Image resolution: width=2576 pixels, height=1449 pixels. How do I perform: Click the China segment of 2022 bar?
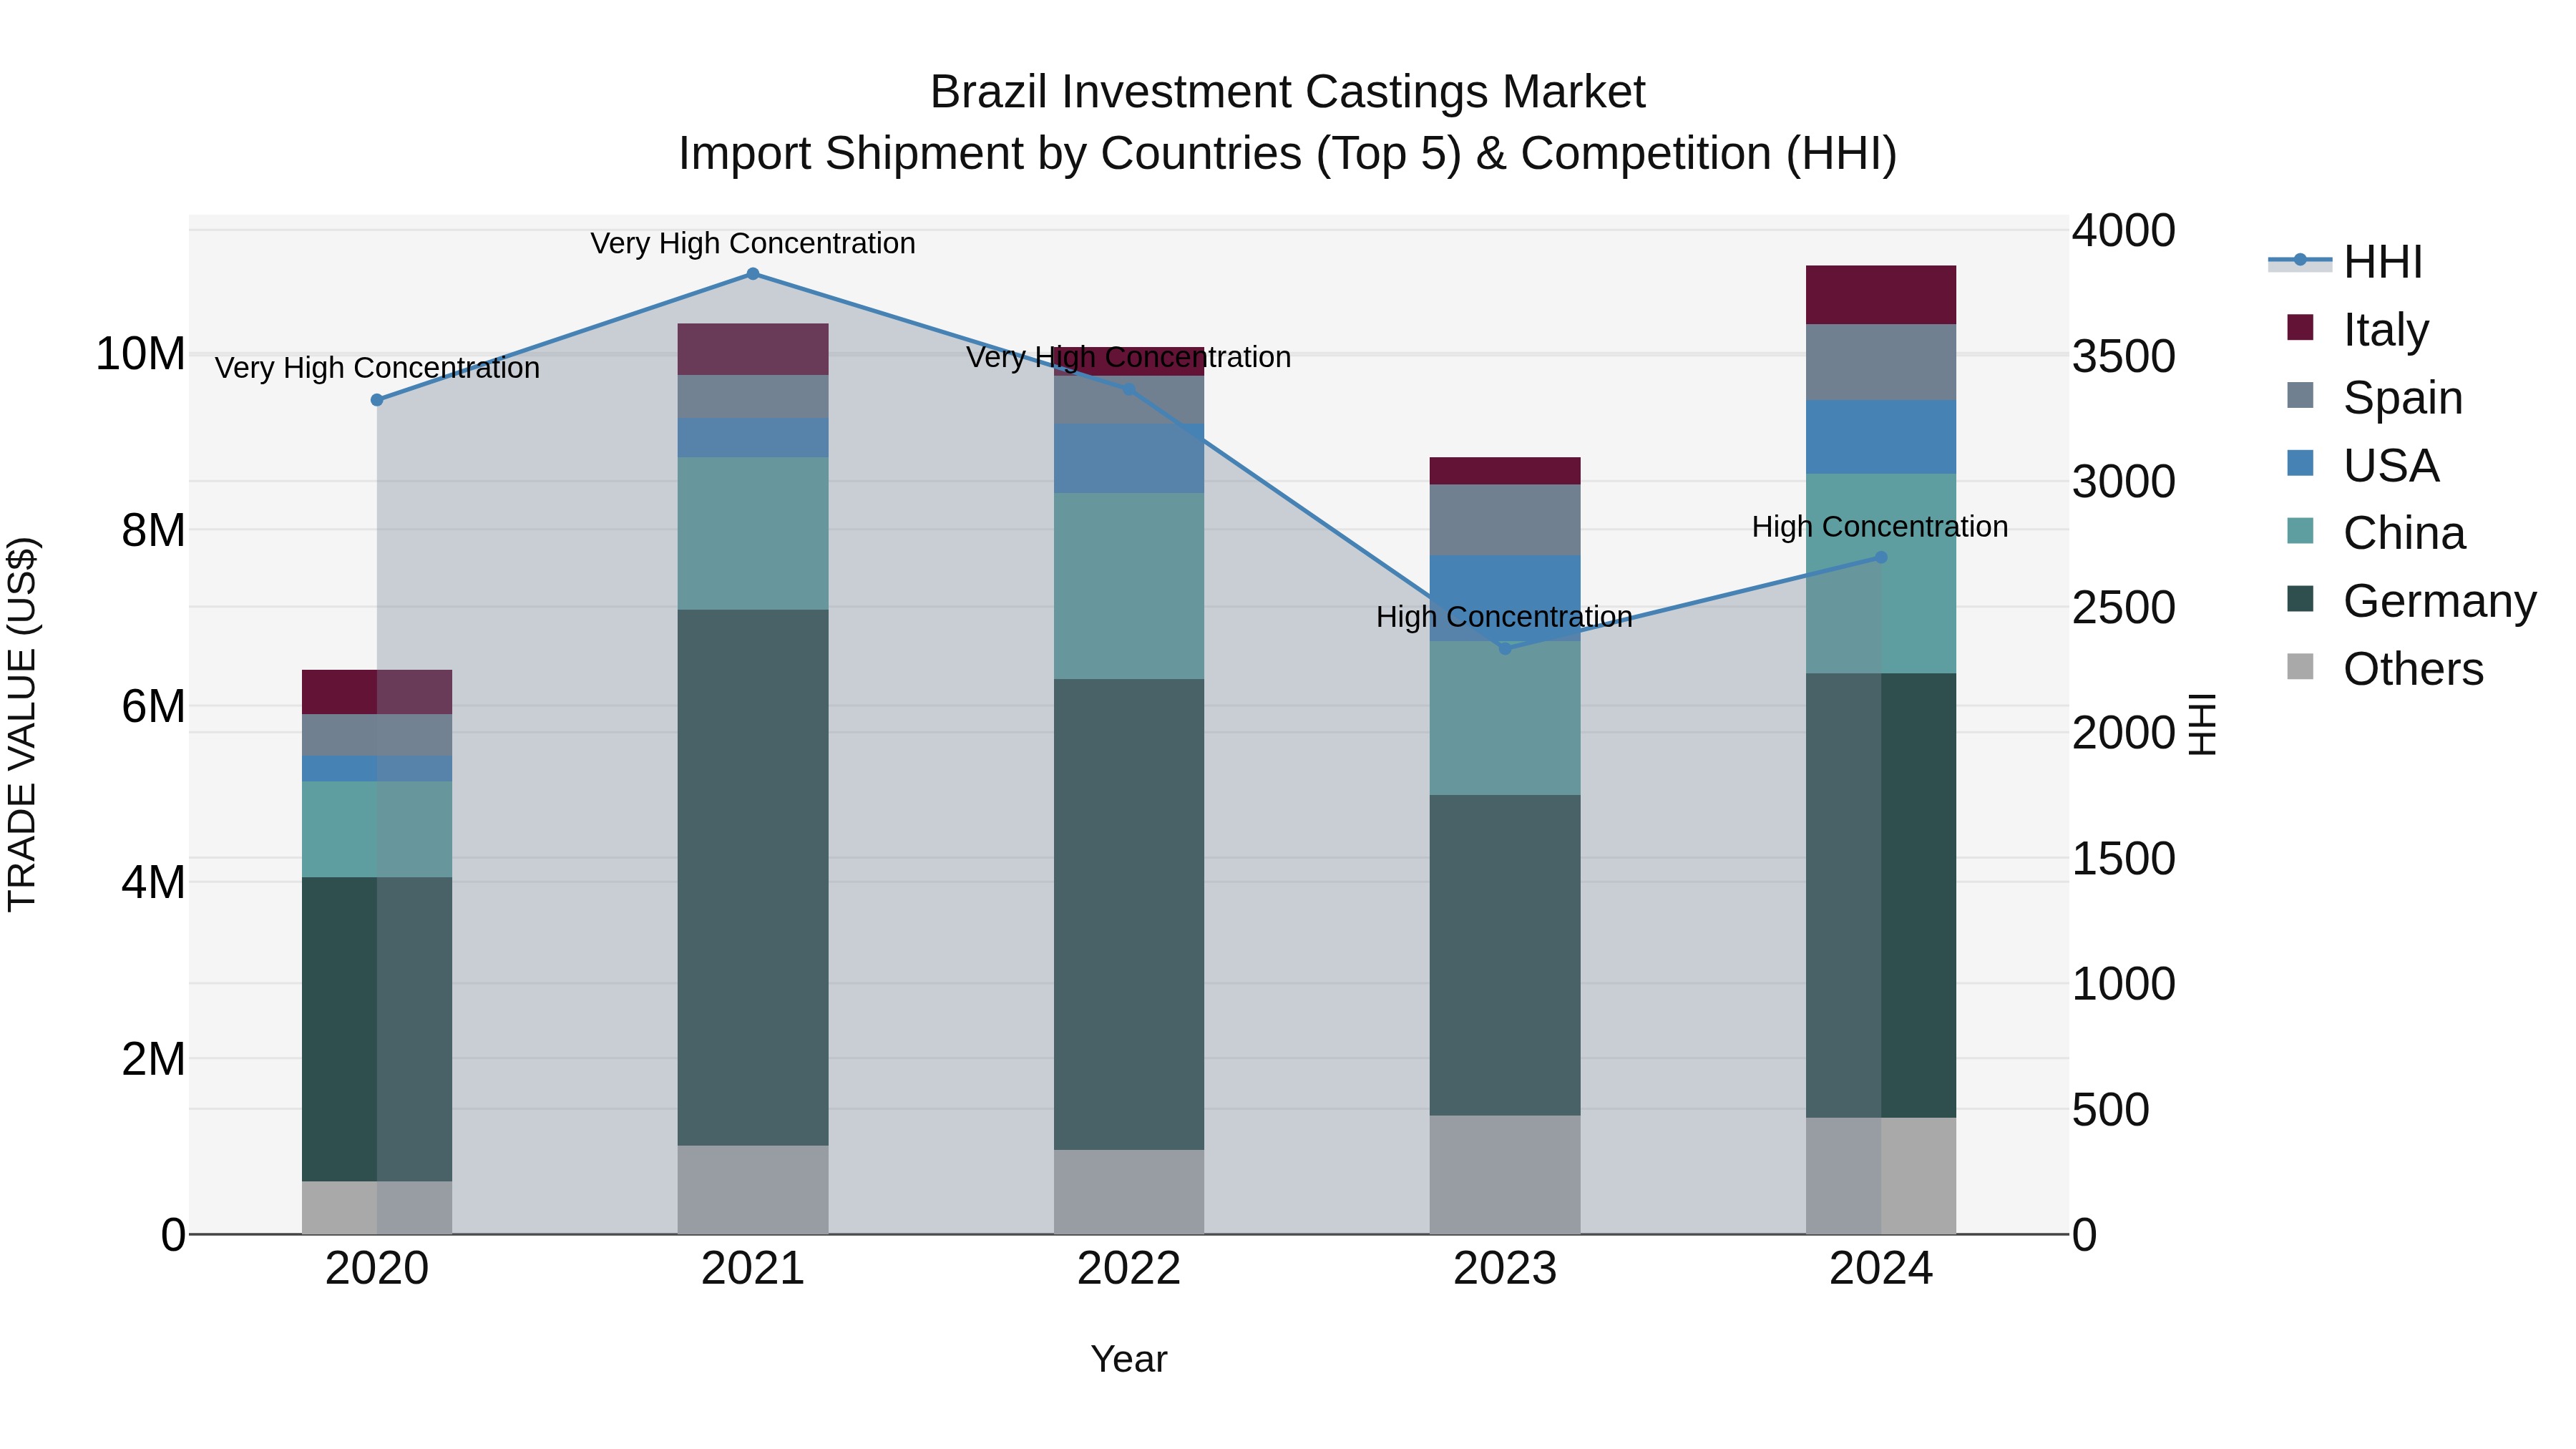tap(1129, 586)
